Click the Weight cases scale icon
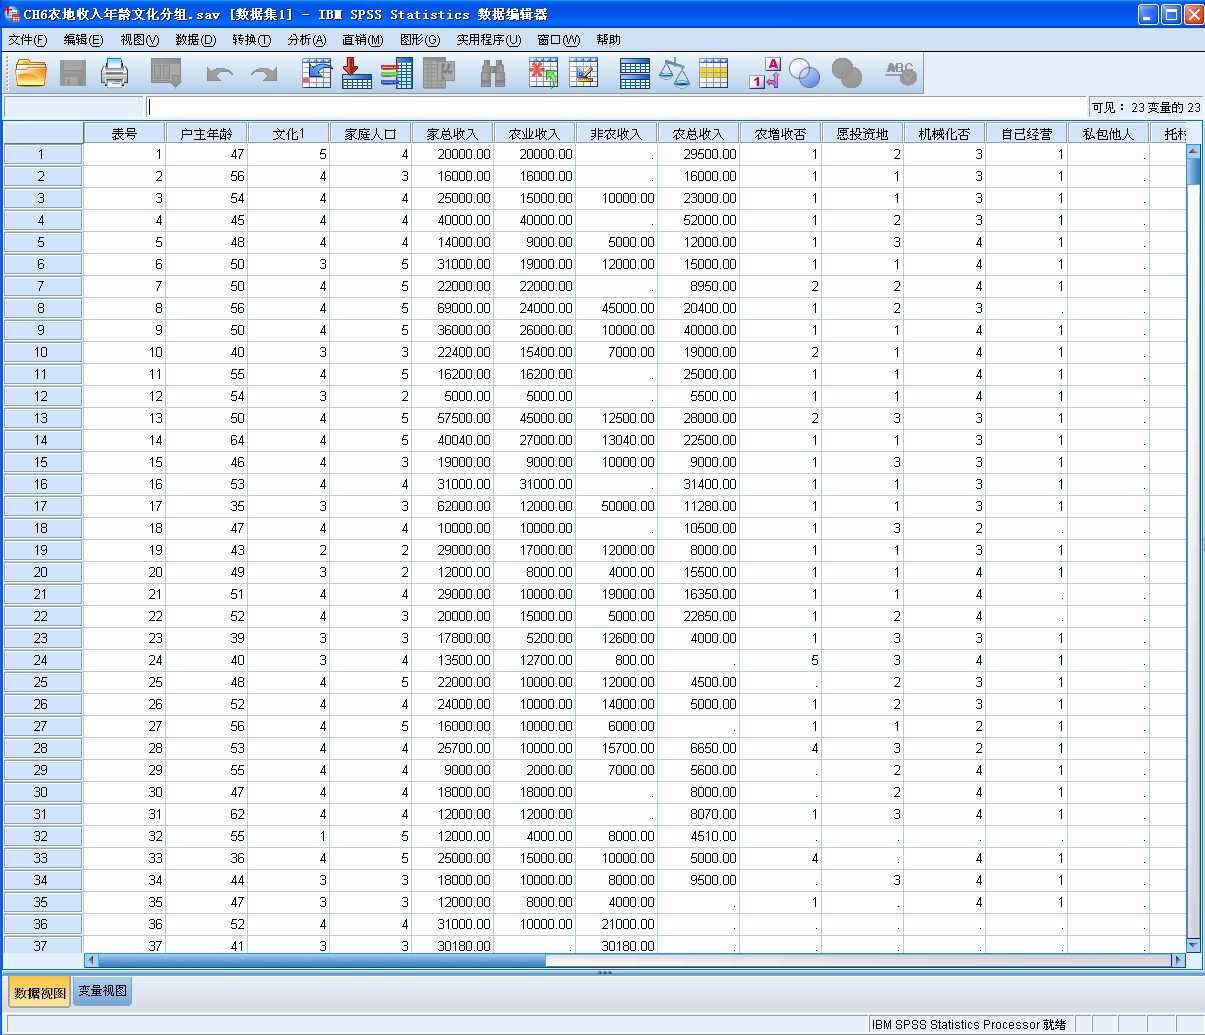The image size is (1205, 1035). [x=674, y=73]
